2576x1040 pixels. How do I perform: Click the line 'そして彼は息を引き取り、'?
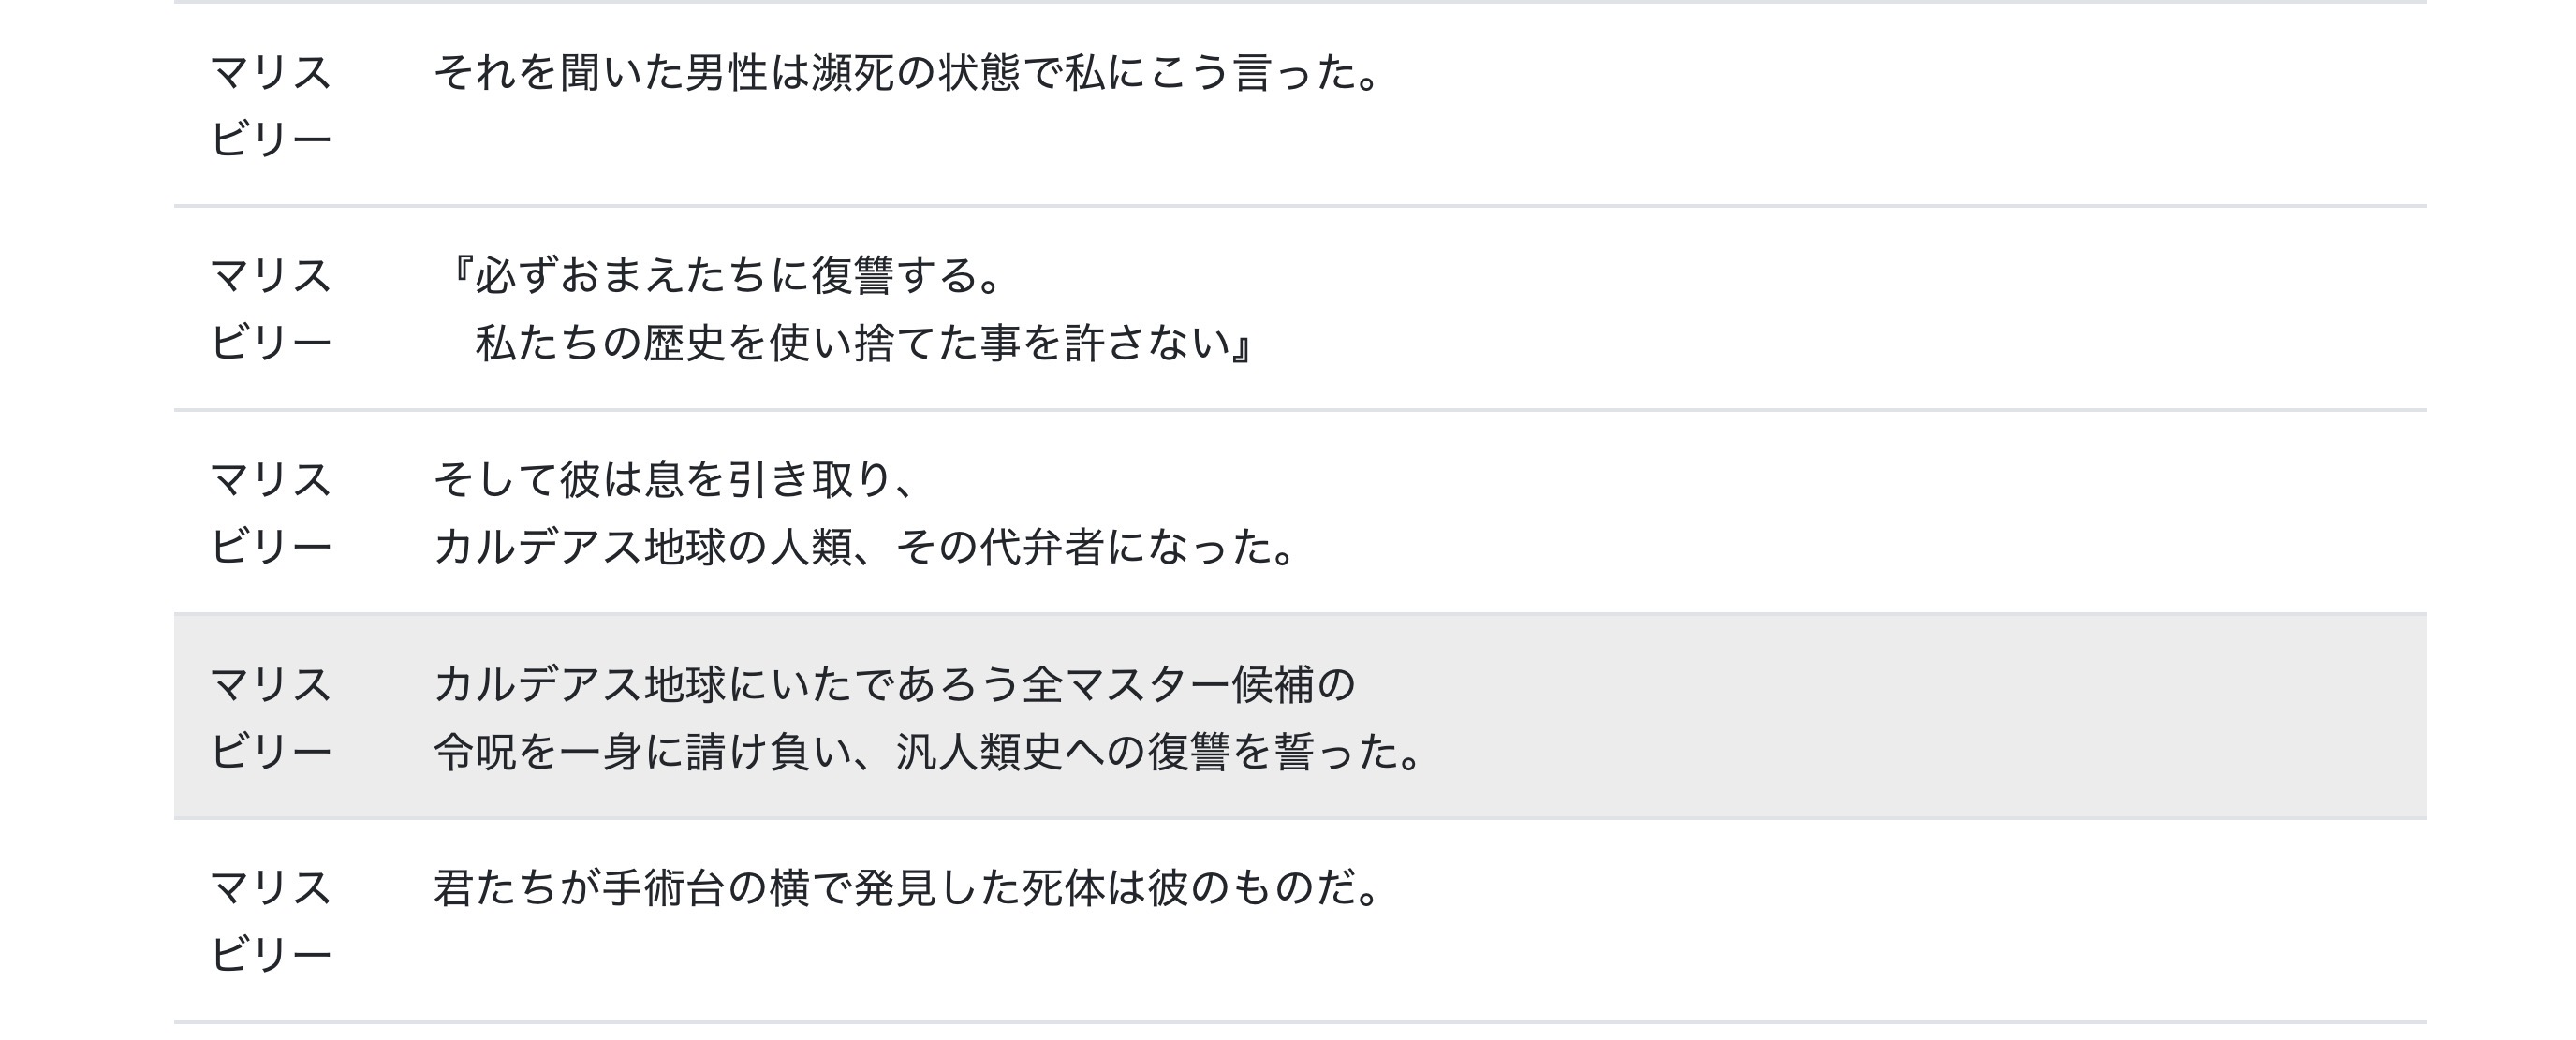675,480
